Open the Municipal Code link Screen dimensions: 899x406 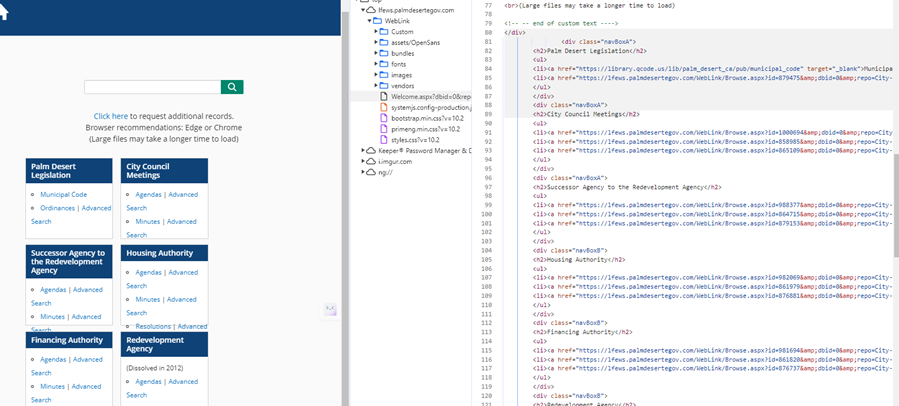63,194
